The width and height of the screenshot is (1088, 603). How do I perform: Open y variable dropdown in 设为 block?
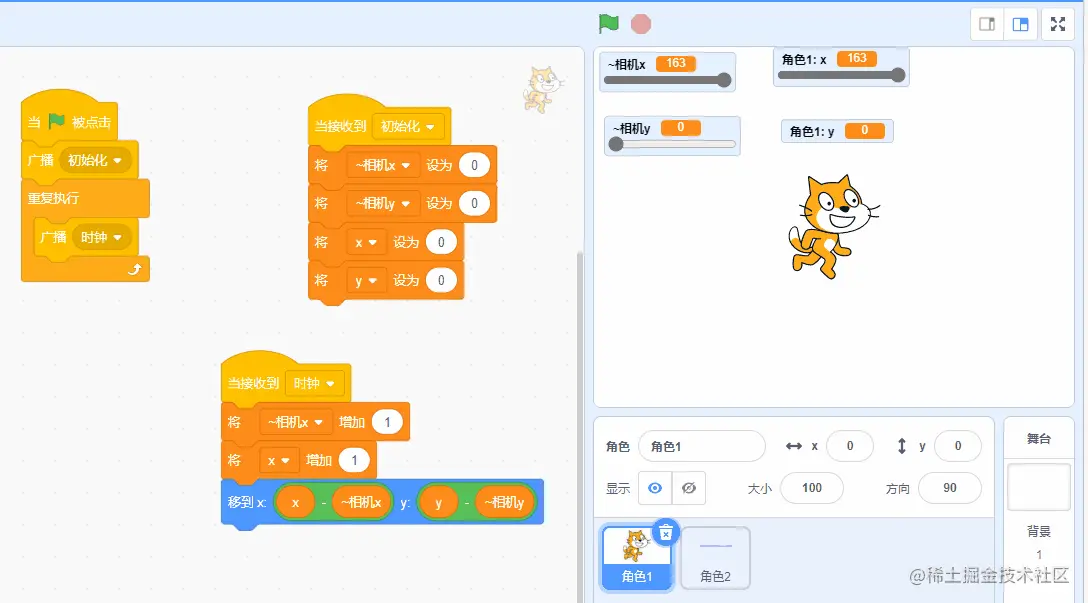pyautogui.click(x=366, y=280)
